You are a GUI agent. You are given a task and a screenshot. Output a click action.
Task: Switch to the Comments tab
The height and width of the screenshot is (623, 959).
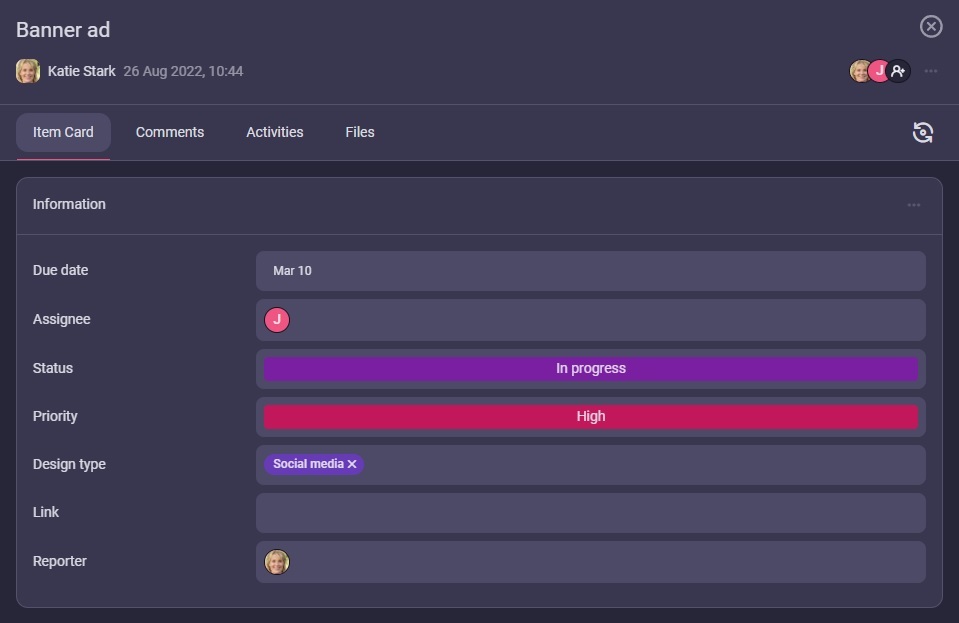pyautogui.click(x=170, y=132)
